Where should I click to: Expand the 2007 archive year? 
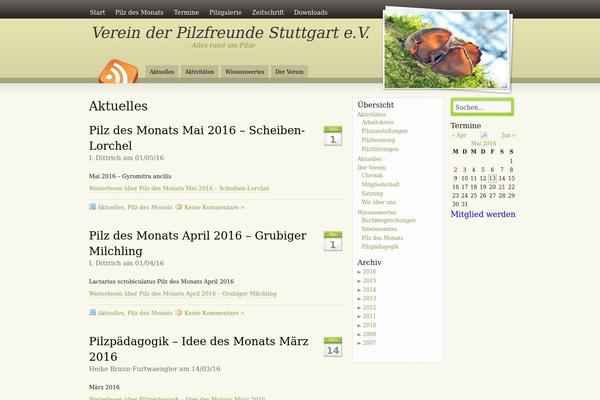(x=359, y=343)
